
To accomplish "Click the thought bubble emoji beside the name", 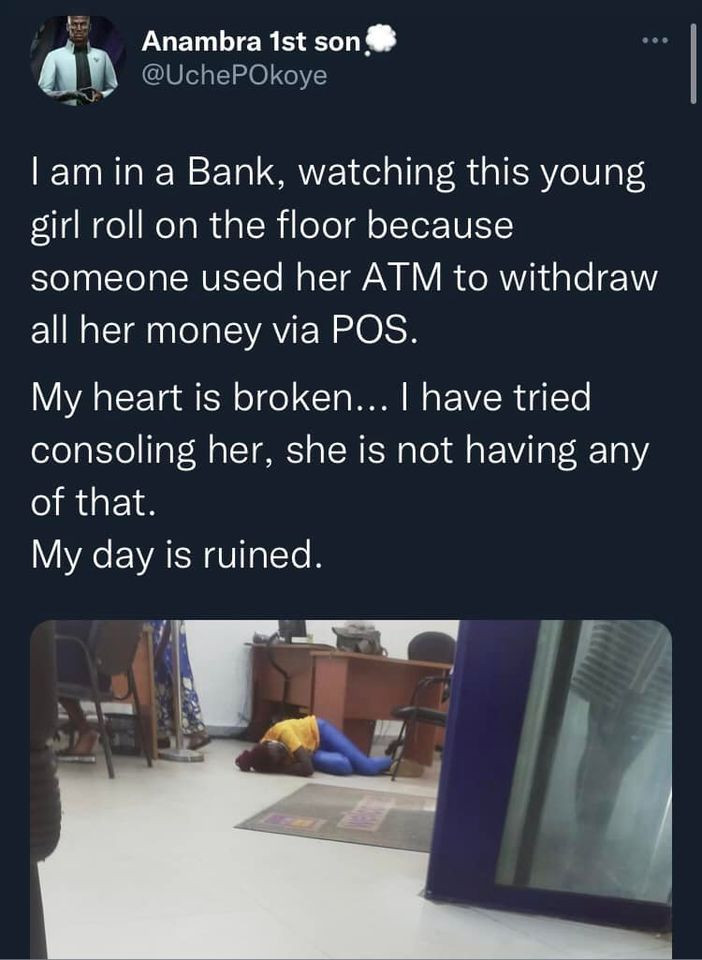I will (381, 40).
